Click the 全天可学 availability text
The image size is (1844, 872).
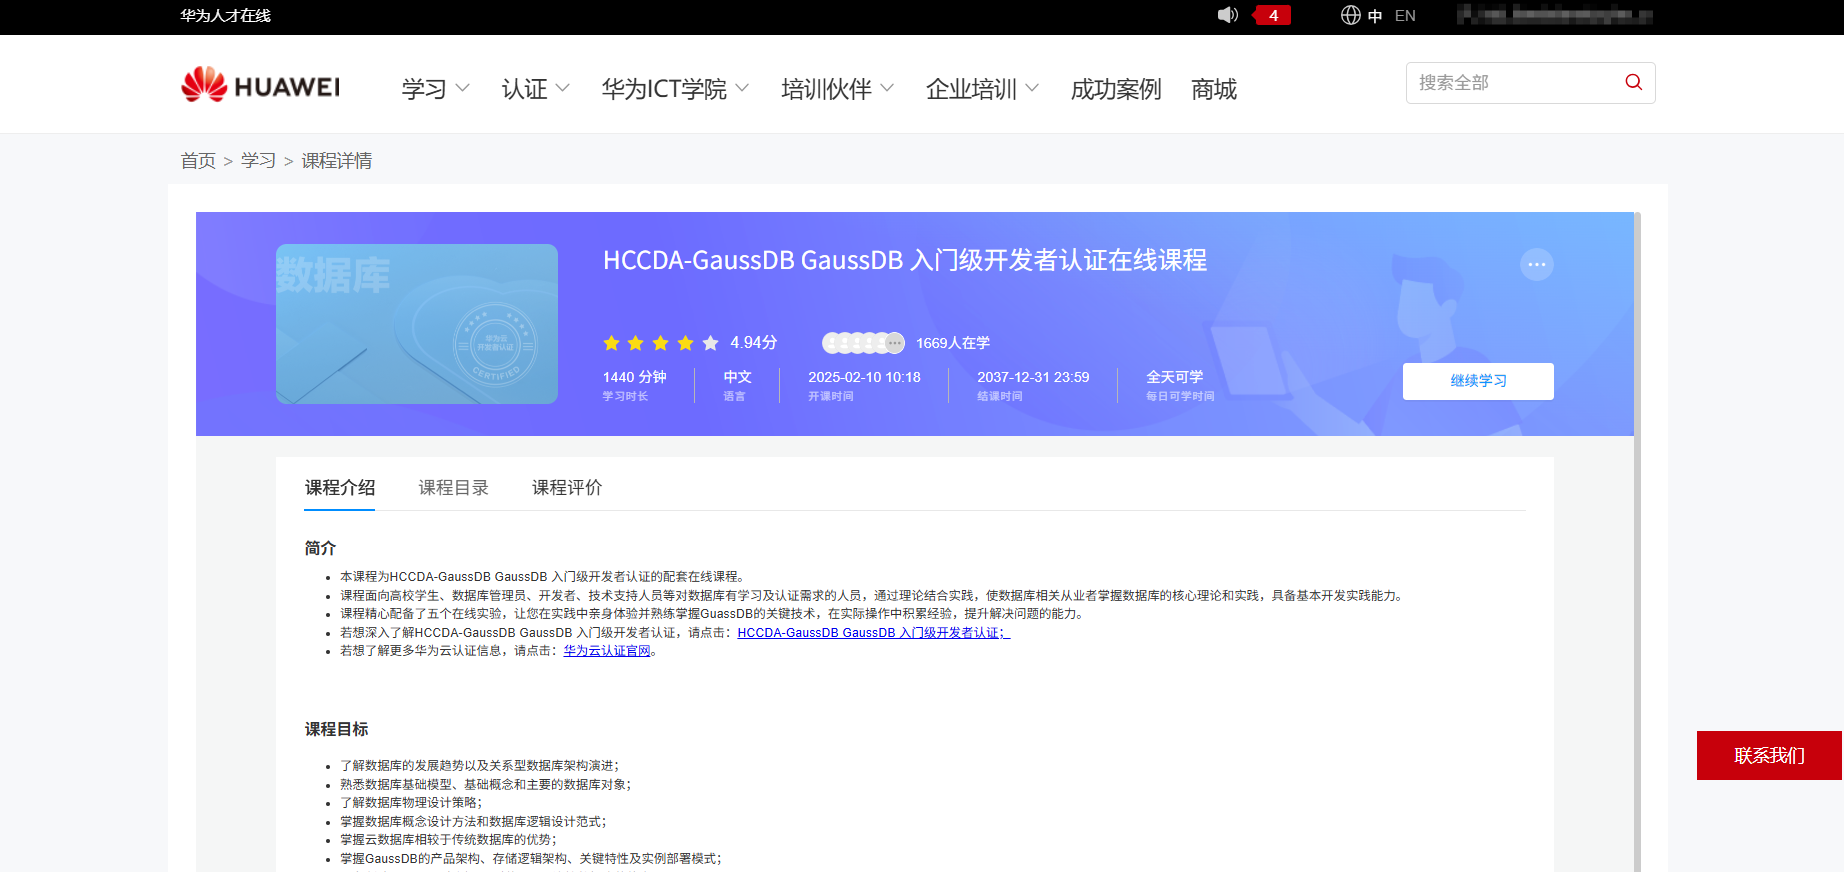coord(1175,377)
